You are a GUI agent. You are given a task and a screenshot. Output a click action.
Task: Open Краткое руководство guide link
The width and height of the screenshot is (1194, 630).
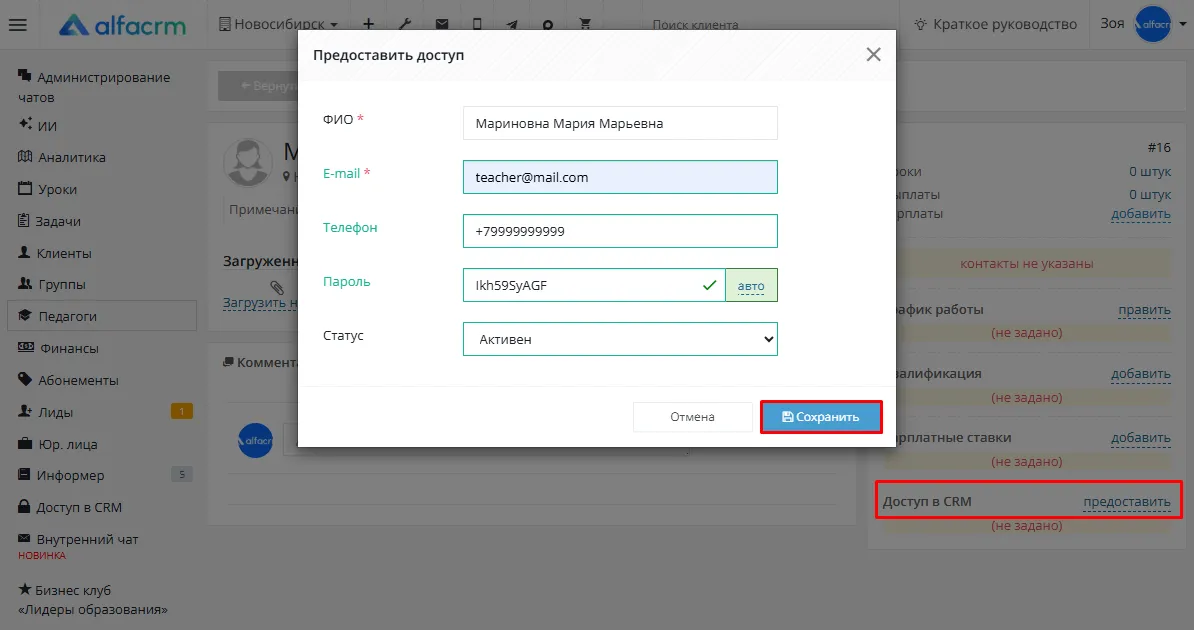pyautogui.click(x=996, y=24)
